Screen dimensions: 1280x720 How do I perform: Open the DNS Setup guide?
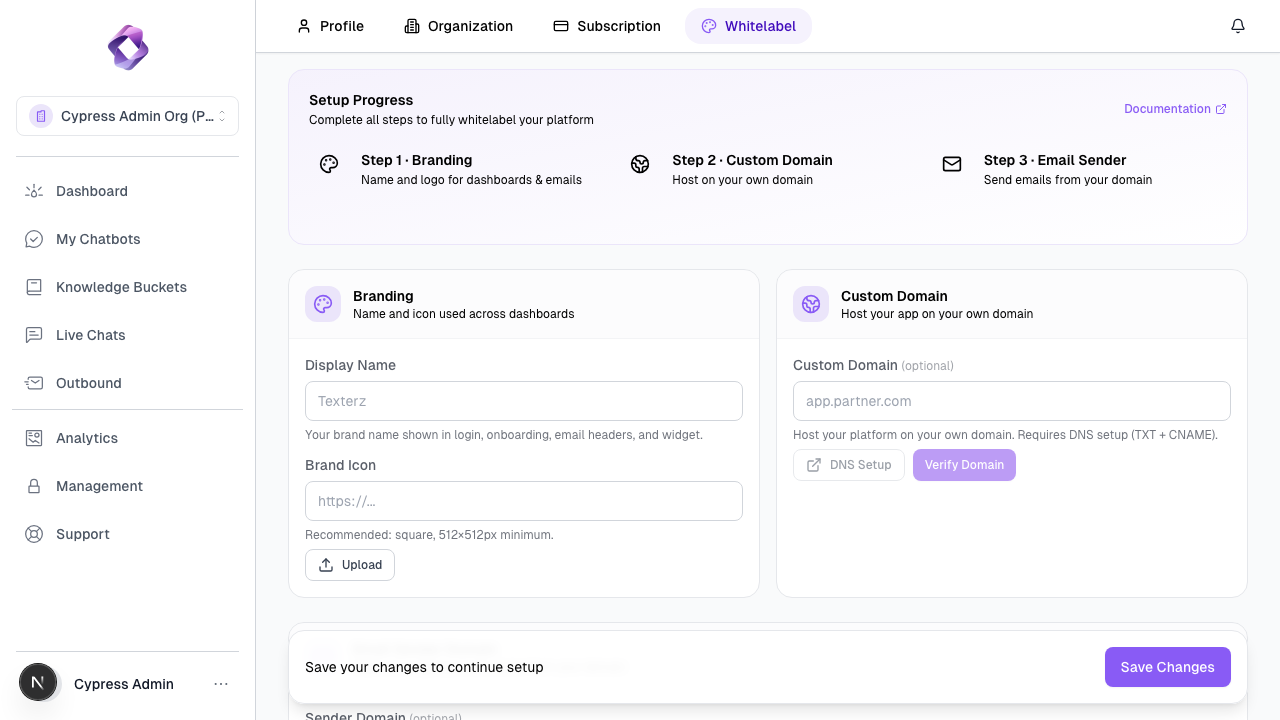848,464
